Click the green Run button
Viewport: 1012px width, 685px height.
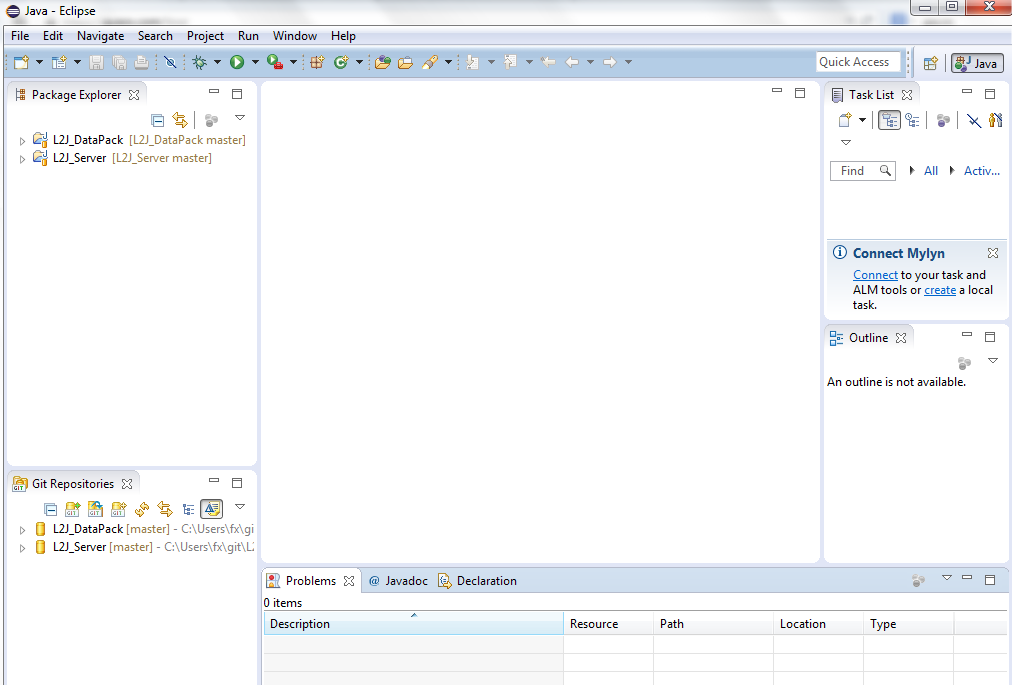(237, 62)
